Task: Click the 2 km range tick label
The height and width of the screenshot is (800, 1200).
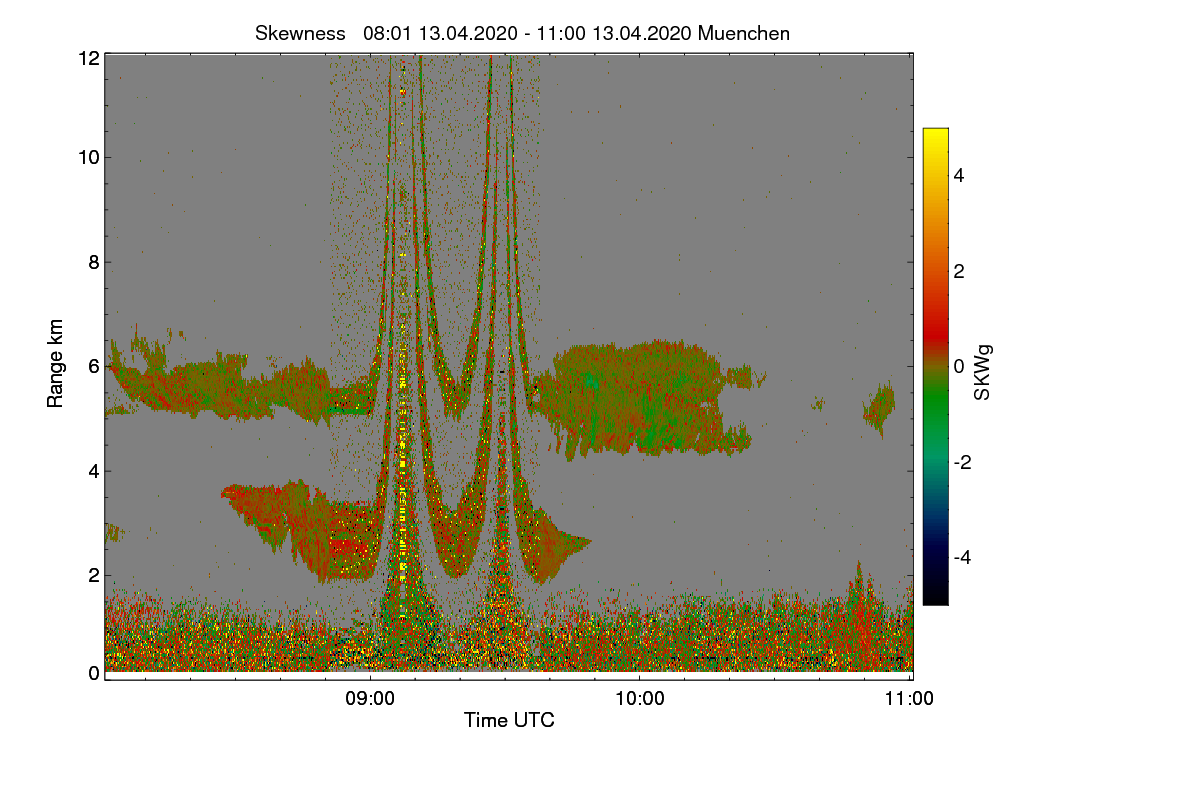Action: (93, 575)
